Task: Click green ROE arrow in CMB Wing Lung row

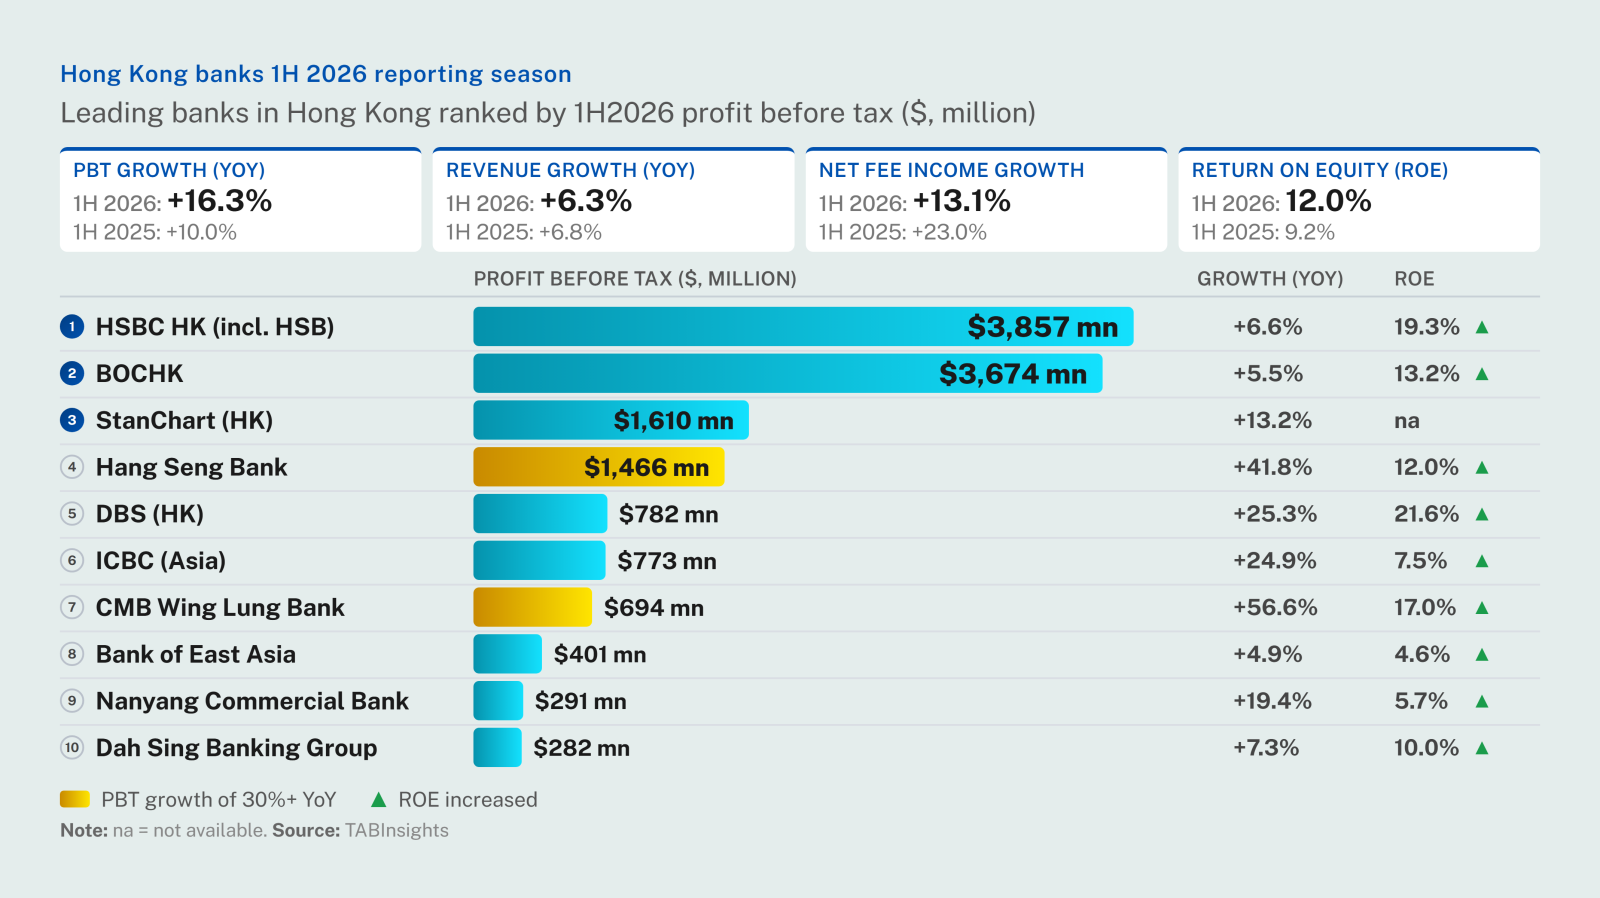Action: click(1482, 607)
